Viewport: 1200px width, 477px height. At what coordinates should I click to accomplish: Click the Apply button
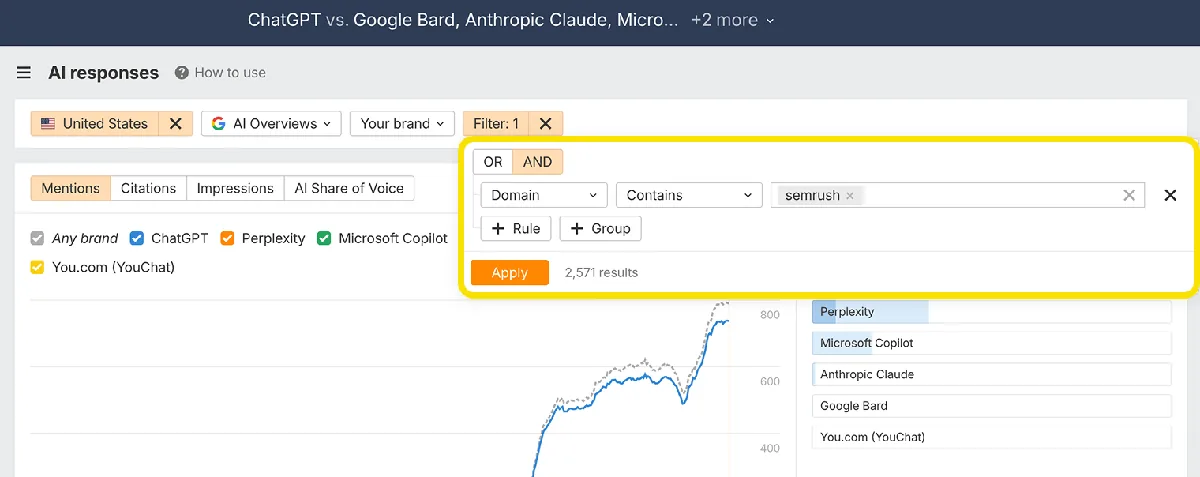(x=510, y=273)
